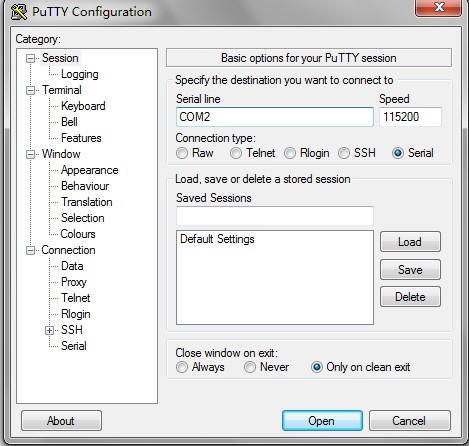Load the selected saved session
This screenshot has height=446, width=469.
coord(410,242)
